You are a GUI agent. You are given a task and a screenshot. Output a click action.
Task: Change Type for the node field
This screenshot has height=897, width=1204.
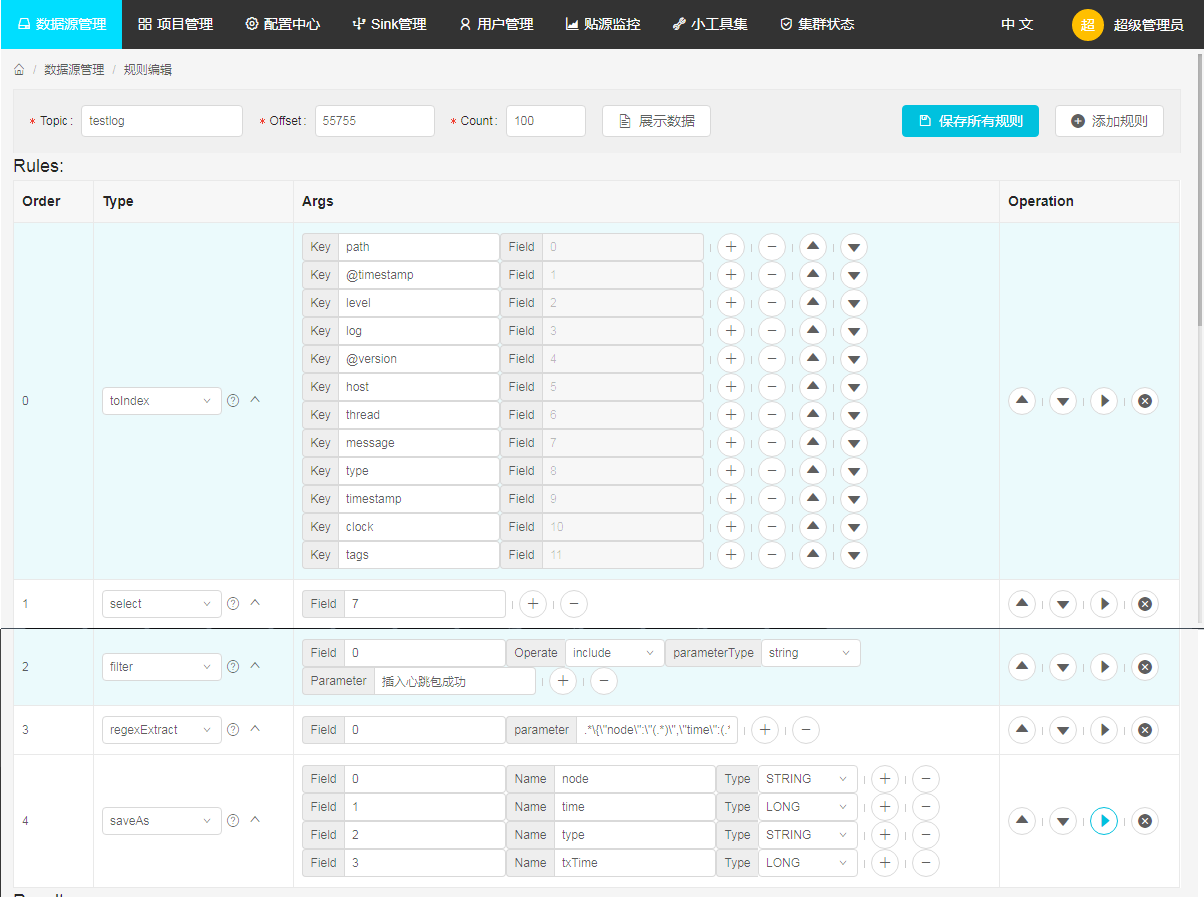(x=808, y=779)
